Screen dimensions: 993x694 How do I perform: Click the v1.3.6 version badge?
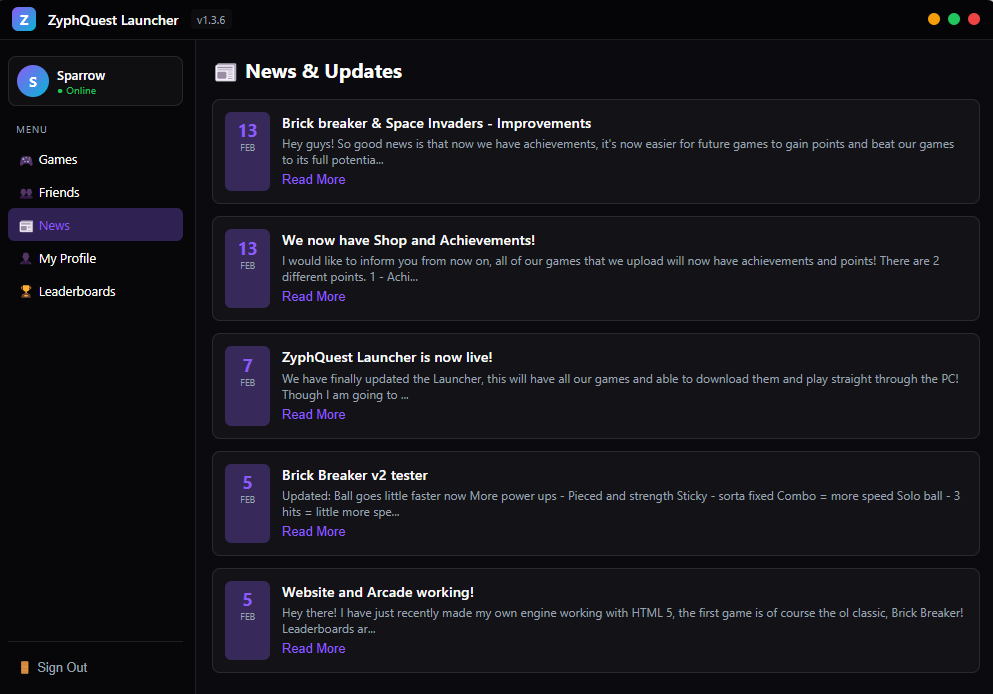pyautogui.click(x=210, y=19)
